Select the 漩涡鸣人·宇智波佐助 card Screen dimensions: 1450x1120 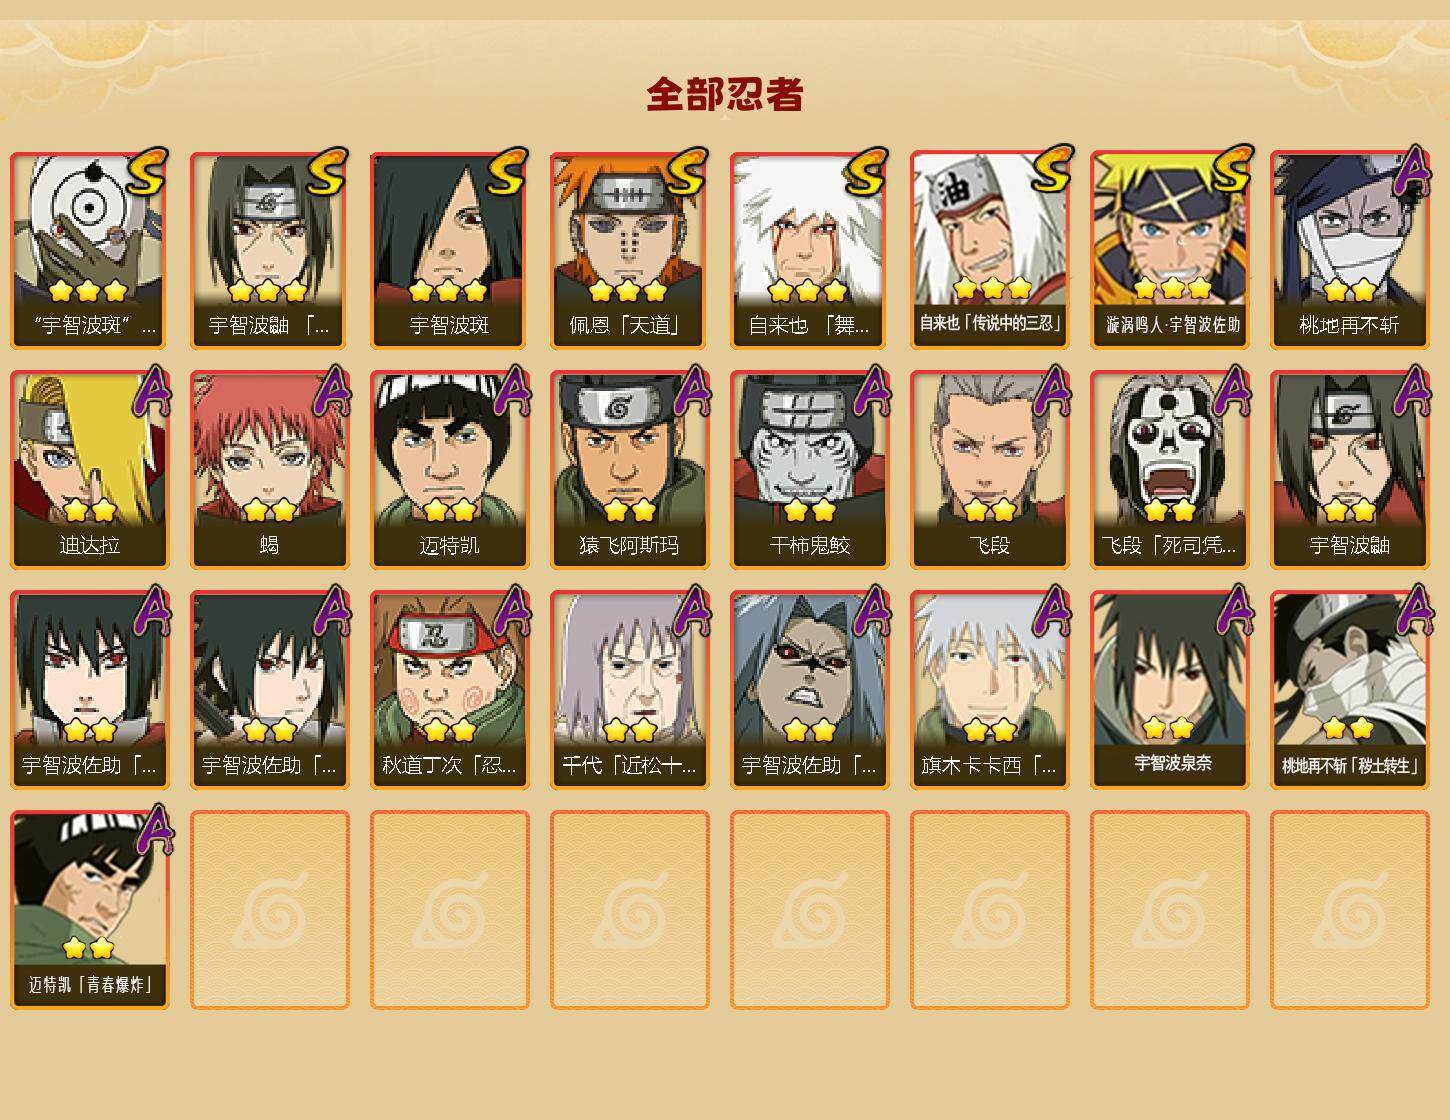(1169, 250)
